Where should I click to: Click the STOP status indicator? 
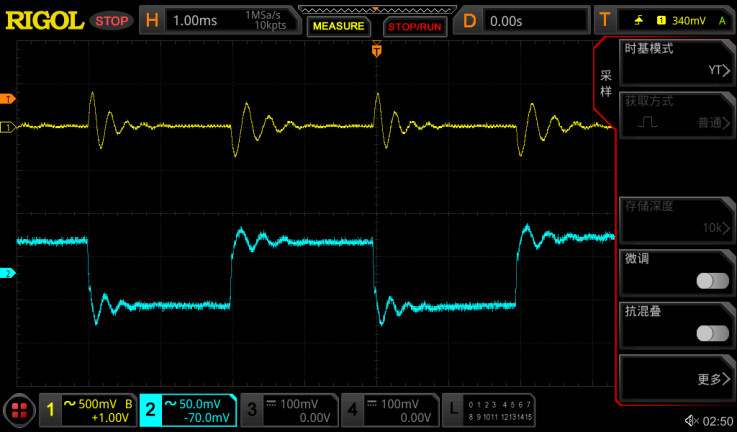click(112, 21)
